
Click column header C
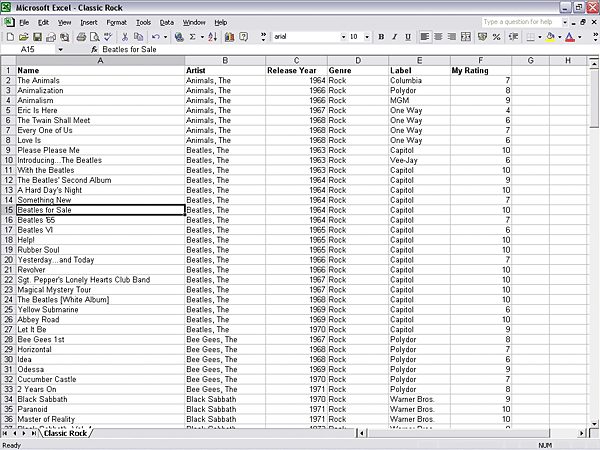click(296, 60)
